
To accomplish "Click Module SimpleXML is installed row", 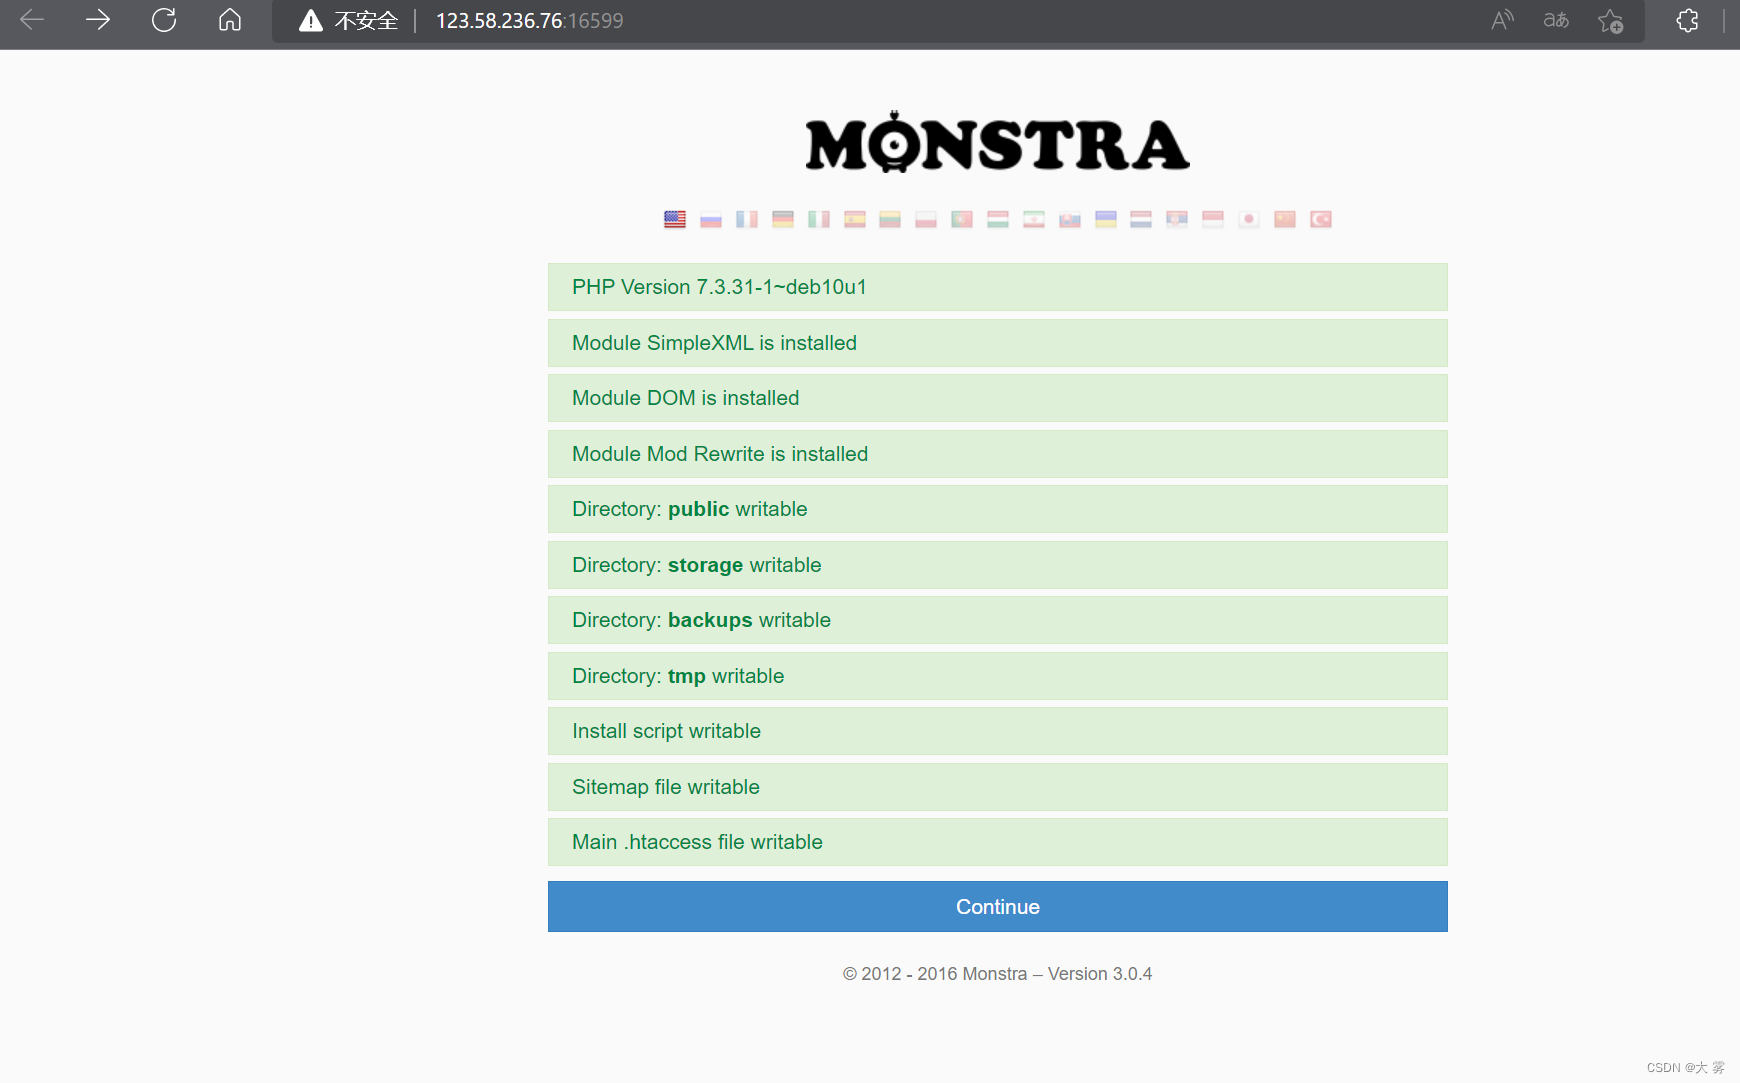I will 998,343.
